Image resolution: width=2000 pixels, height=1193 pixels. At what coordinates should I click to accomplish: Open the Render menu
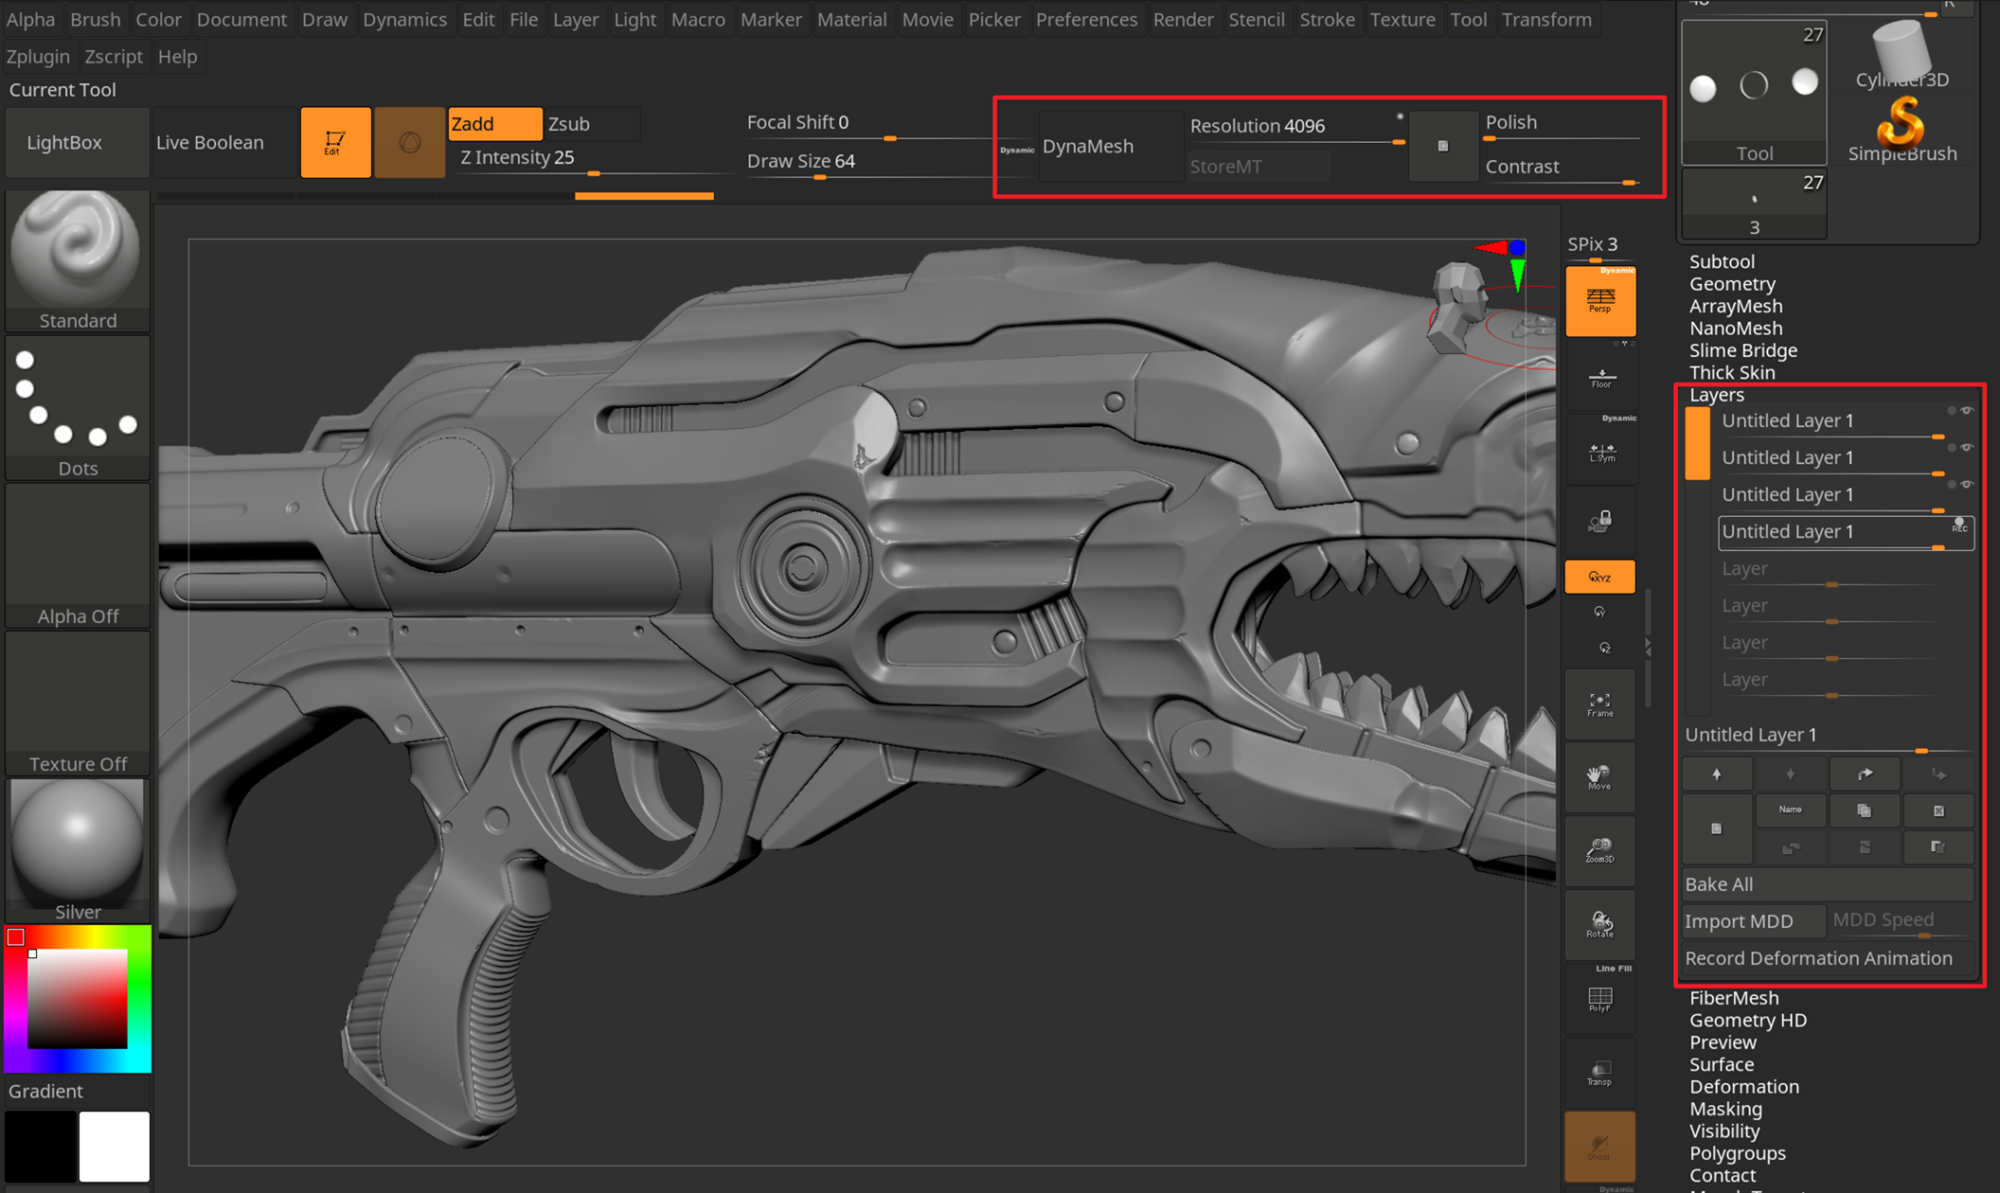[1182, 19]
